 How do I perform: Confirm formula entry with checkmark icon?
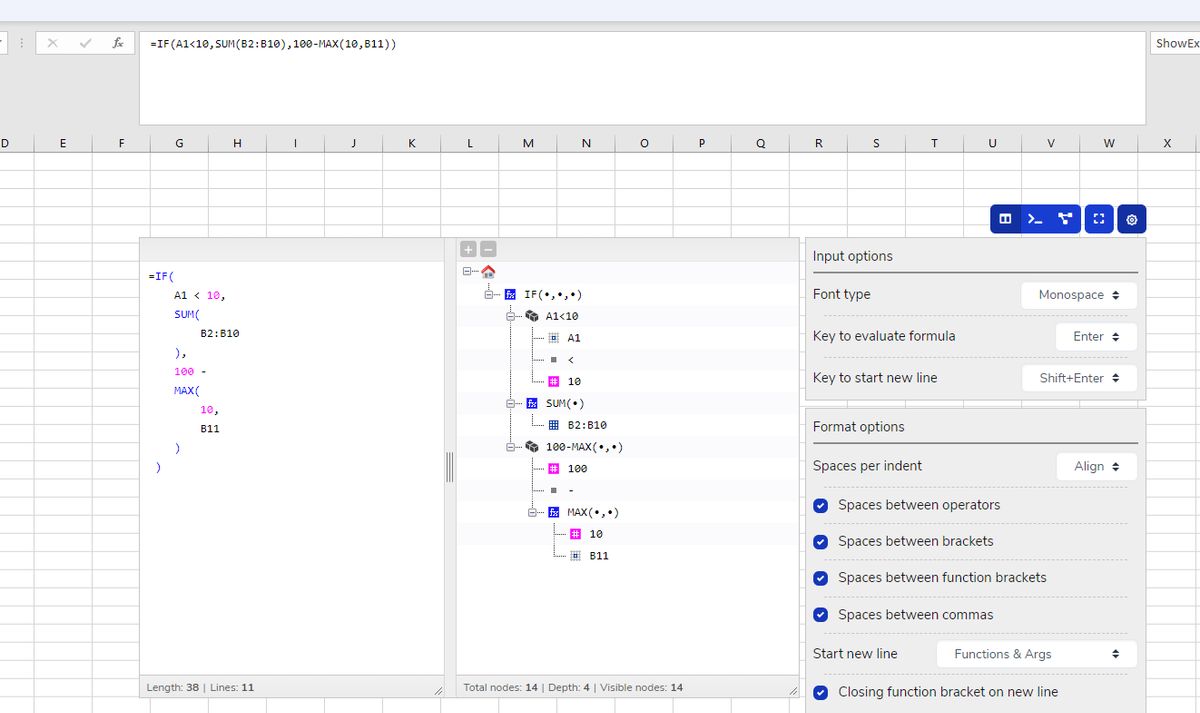(x=86, y=43)
